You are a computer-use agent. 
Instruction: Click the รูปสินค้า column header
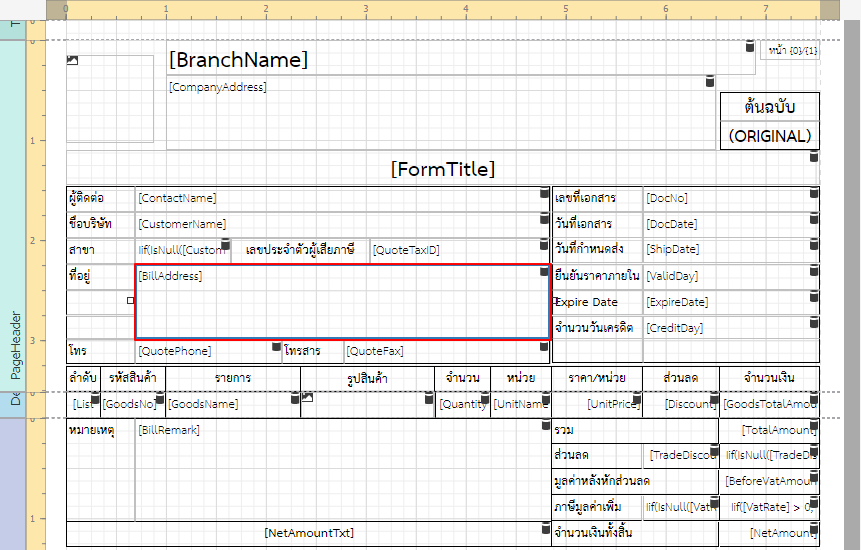(x=367, y=378)
